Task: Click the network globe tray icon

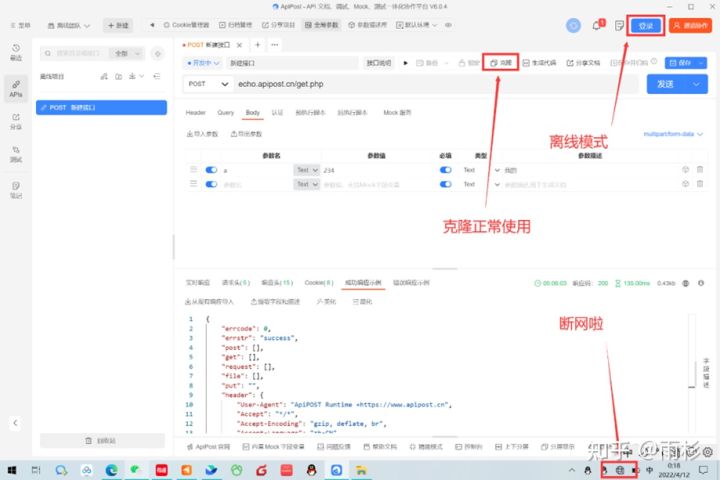Action: [619, 470]
